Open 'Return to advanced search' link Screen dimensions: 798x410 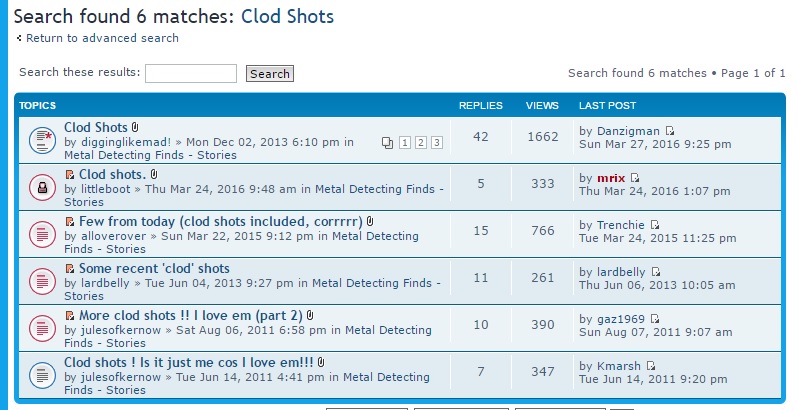[102, 38]
